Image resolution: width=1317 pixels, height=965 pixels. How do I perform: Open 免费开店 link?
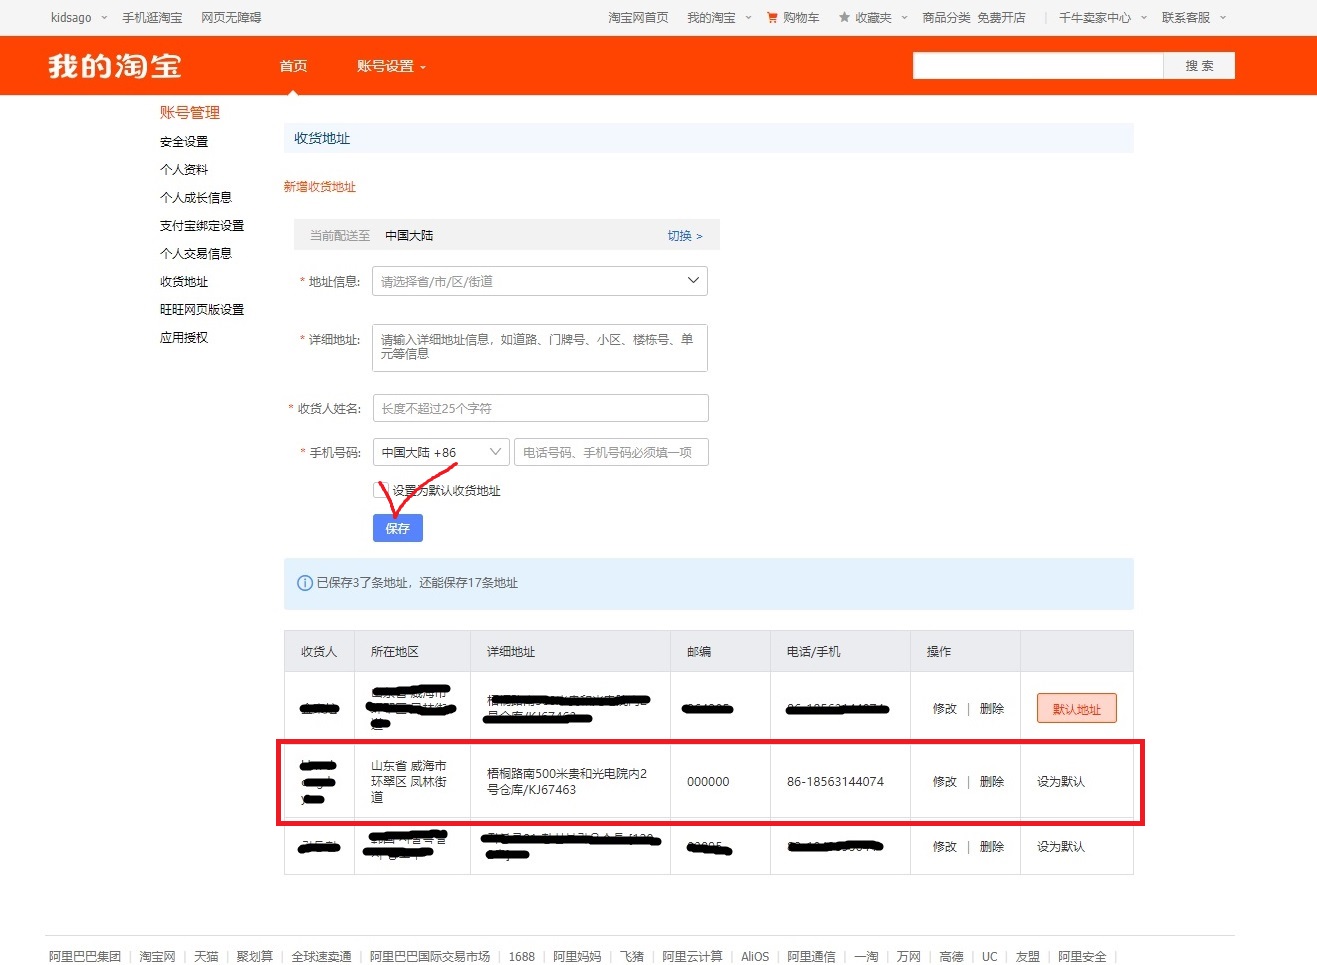1001,17
